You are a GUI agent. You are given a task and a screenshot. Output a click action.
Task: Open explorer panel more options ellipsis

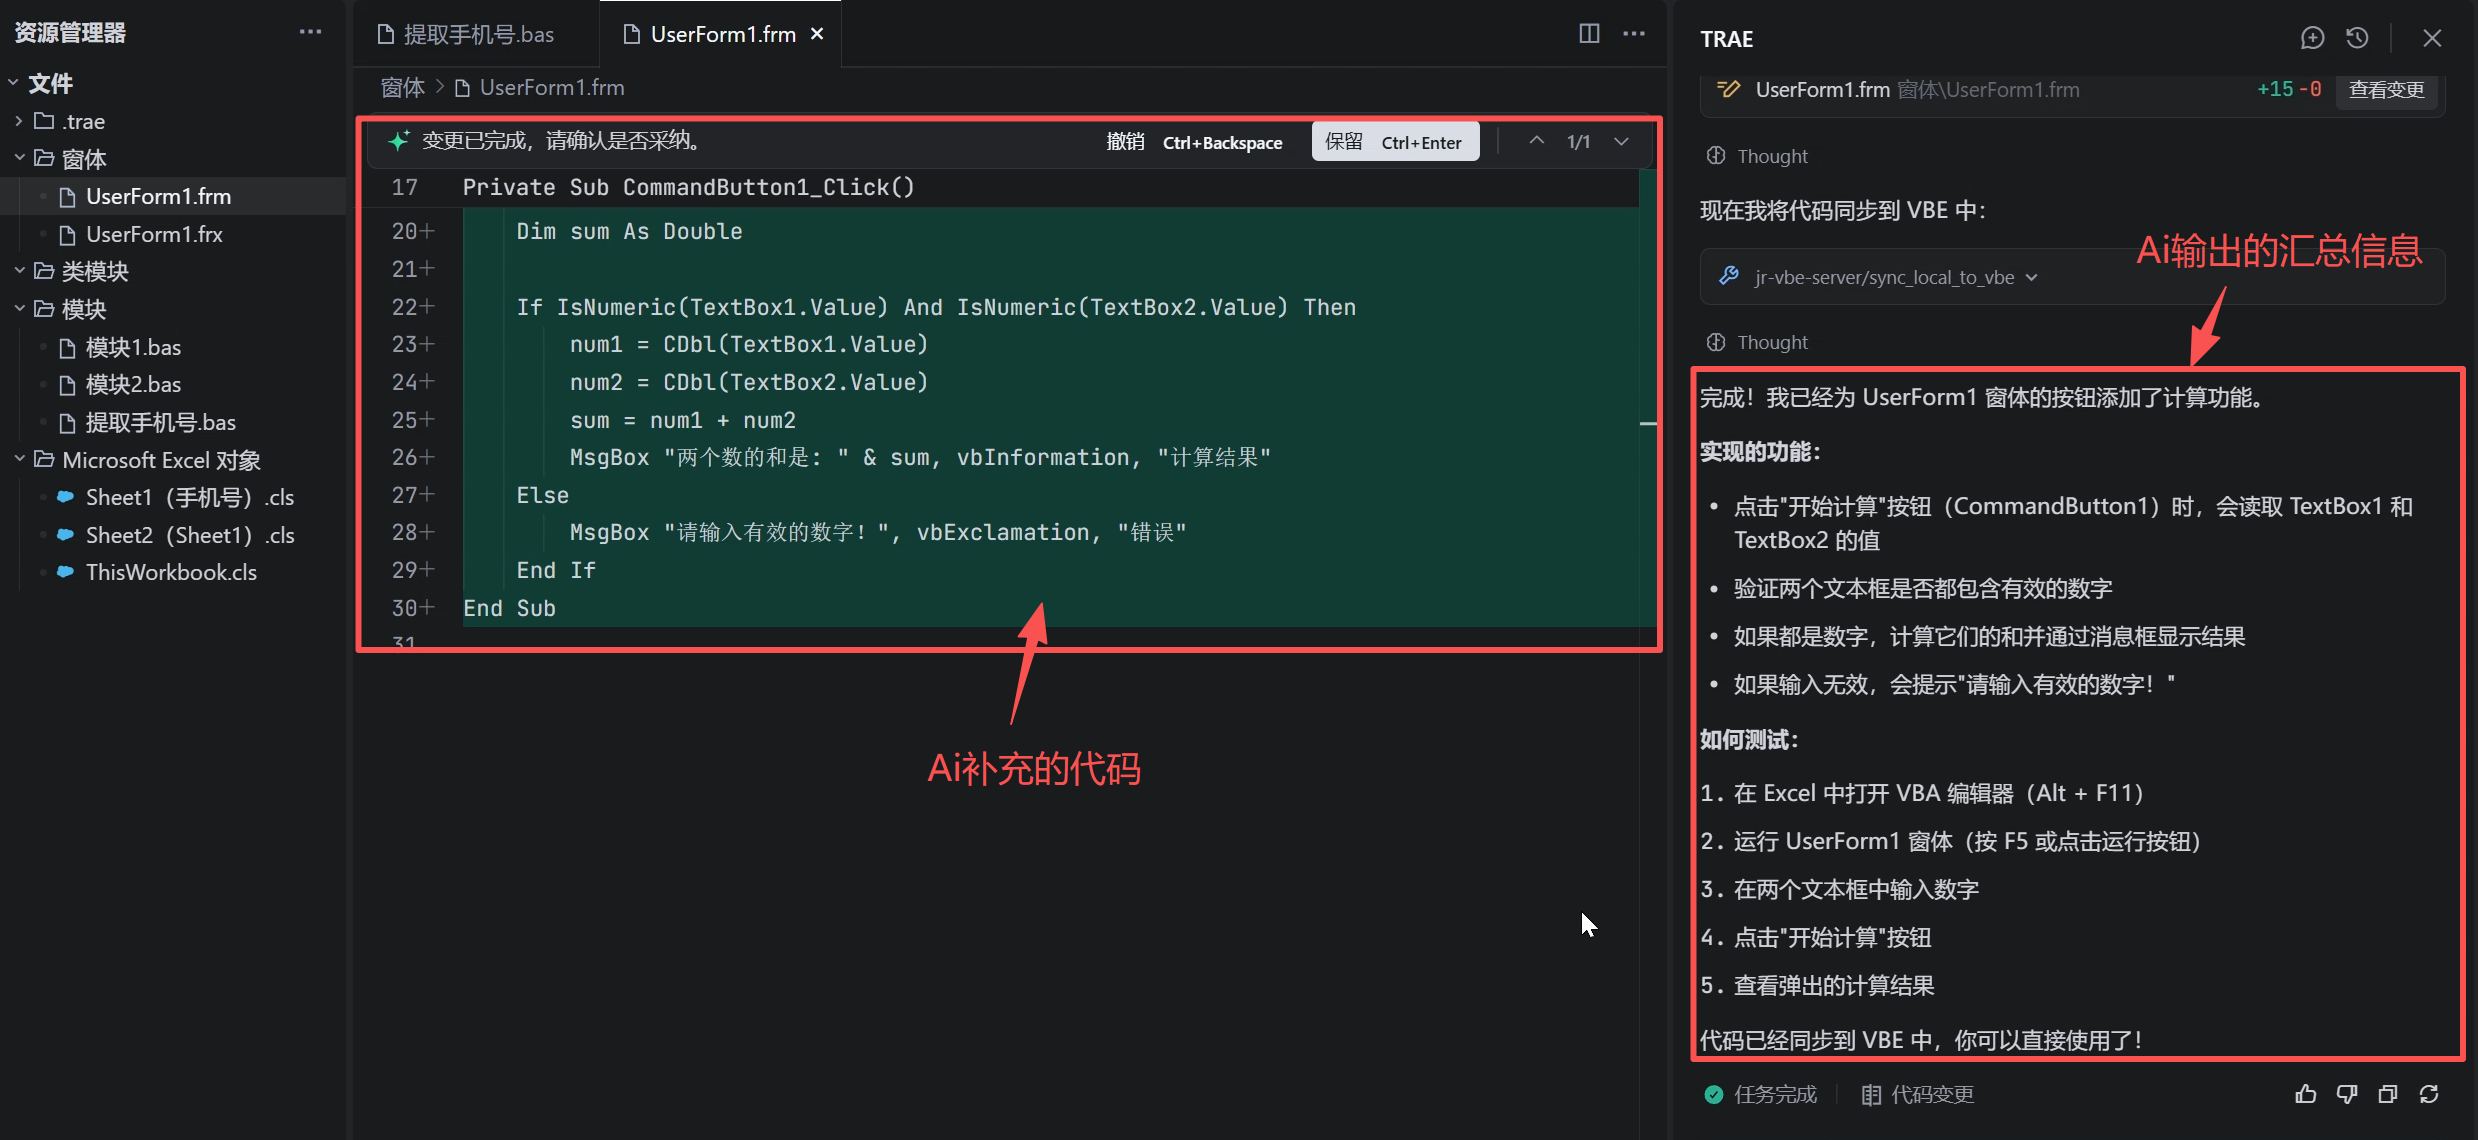(x=310, y=32)
